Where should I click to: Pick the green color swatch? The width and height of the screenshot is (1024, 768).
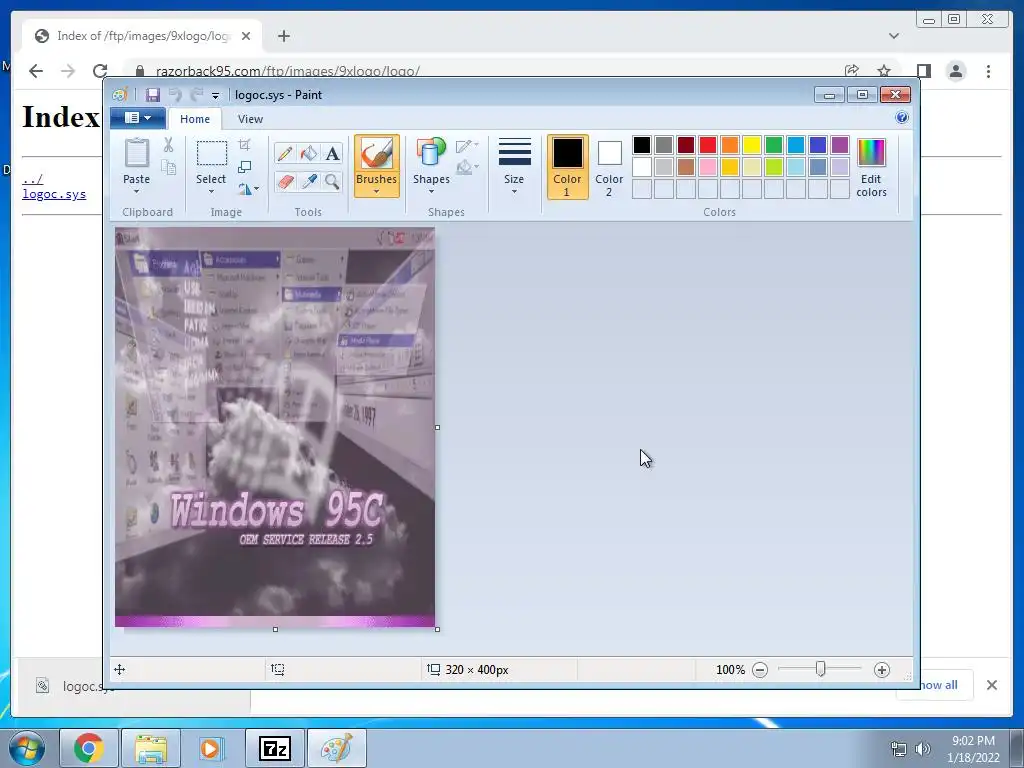pyautogui.click(x=774, y=145)
